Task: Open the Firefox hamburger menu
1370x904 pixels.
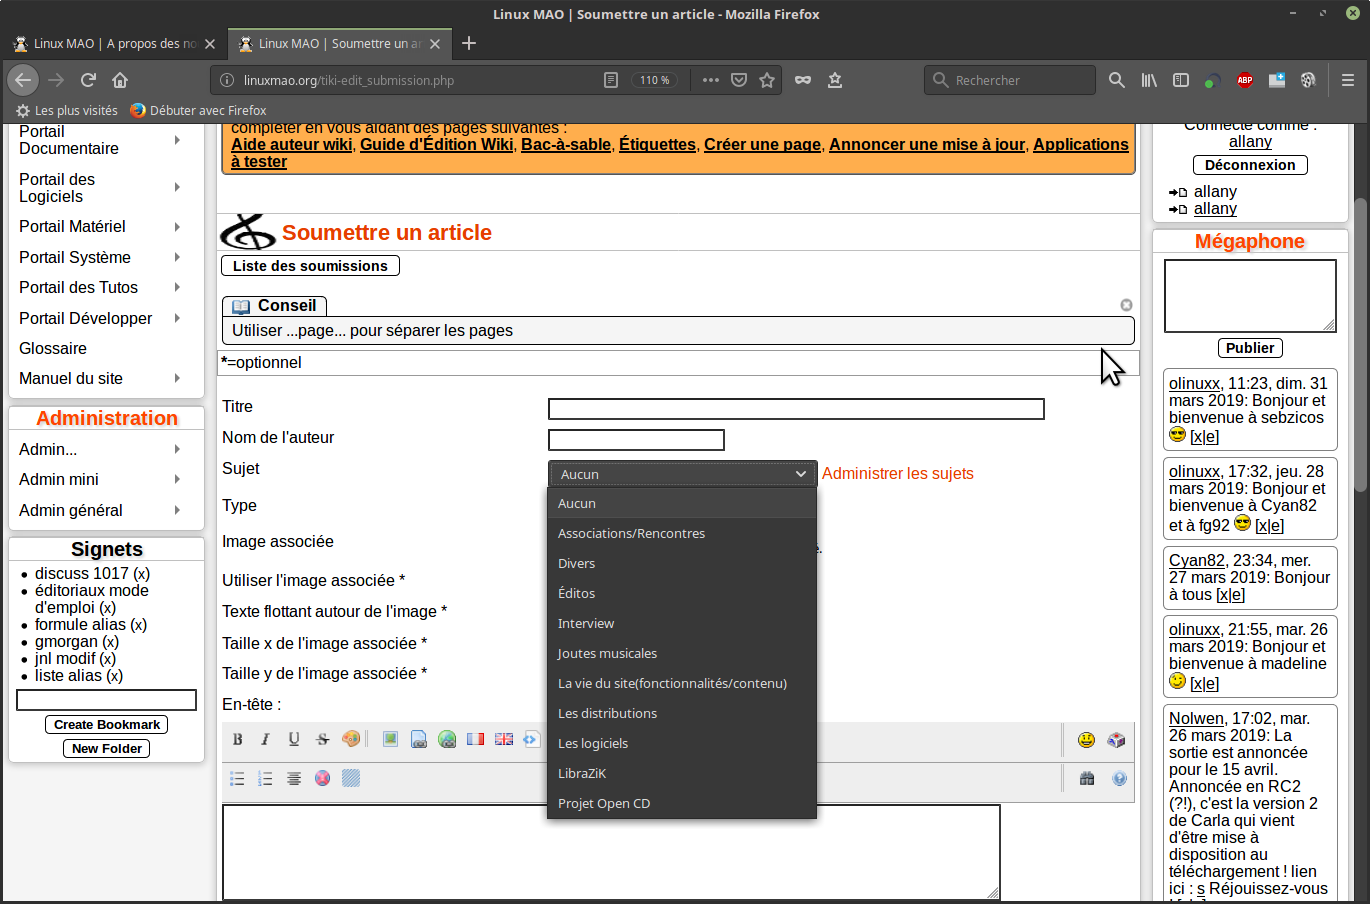Action: [x=1348, y=80]
